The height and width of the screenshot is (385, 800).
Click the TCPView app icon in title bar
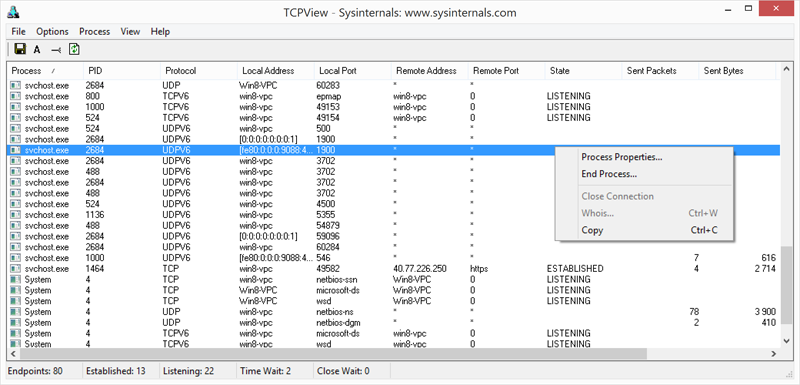coord(15,11)
